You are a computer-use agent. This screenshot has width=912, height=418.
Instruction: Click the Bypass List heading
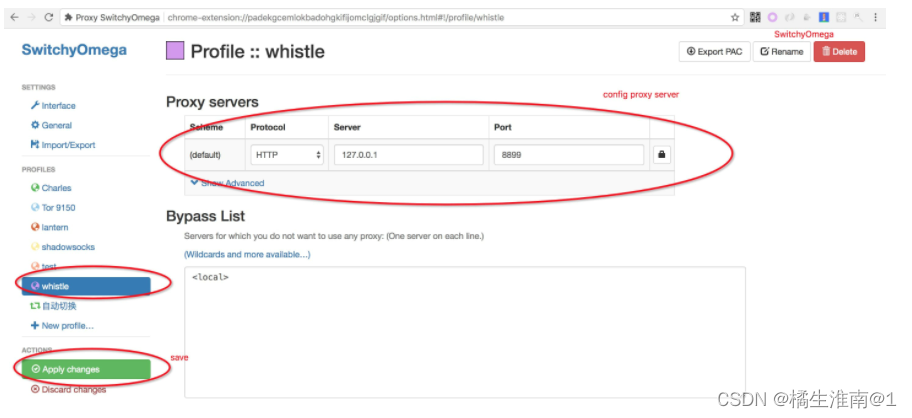[205, 216]
